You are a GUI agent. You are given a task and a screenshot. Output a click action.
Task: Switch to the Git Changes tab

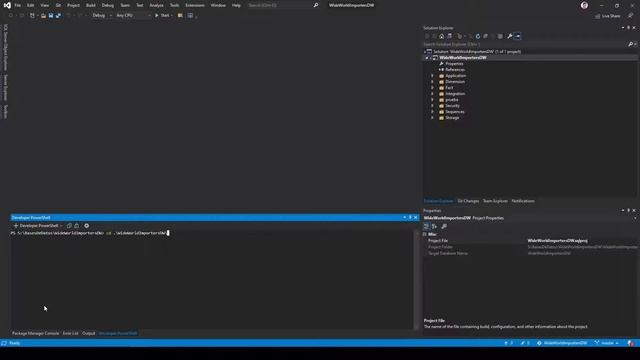coord(468,201)
